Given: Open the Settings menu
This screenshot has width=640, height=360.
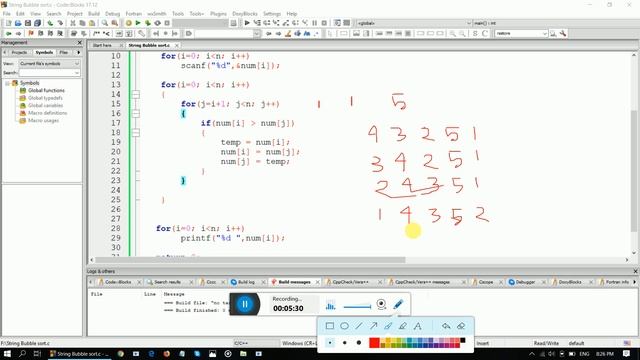Looking at the screenshot, I should point(272,14).
